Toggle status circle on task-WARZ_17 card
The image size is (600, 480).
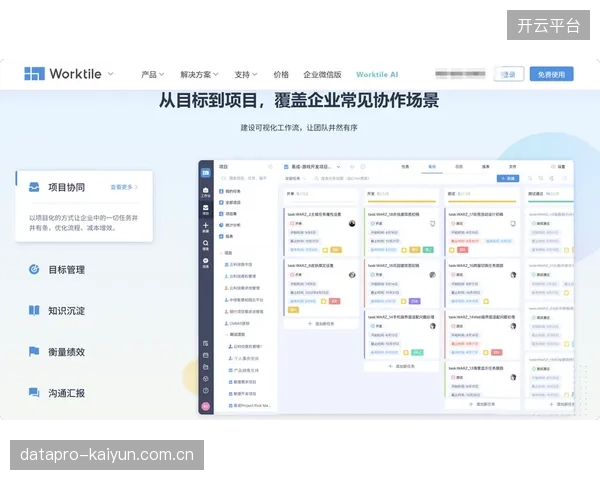point(453,223)
